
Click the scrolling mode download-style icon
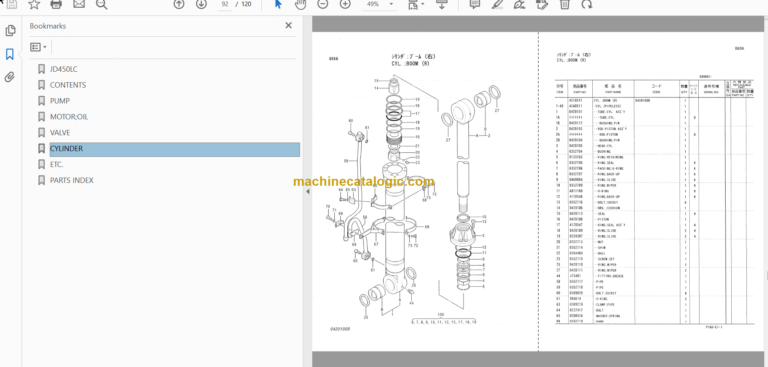441,4
